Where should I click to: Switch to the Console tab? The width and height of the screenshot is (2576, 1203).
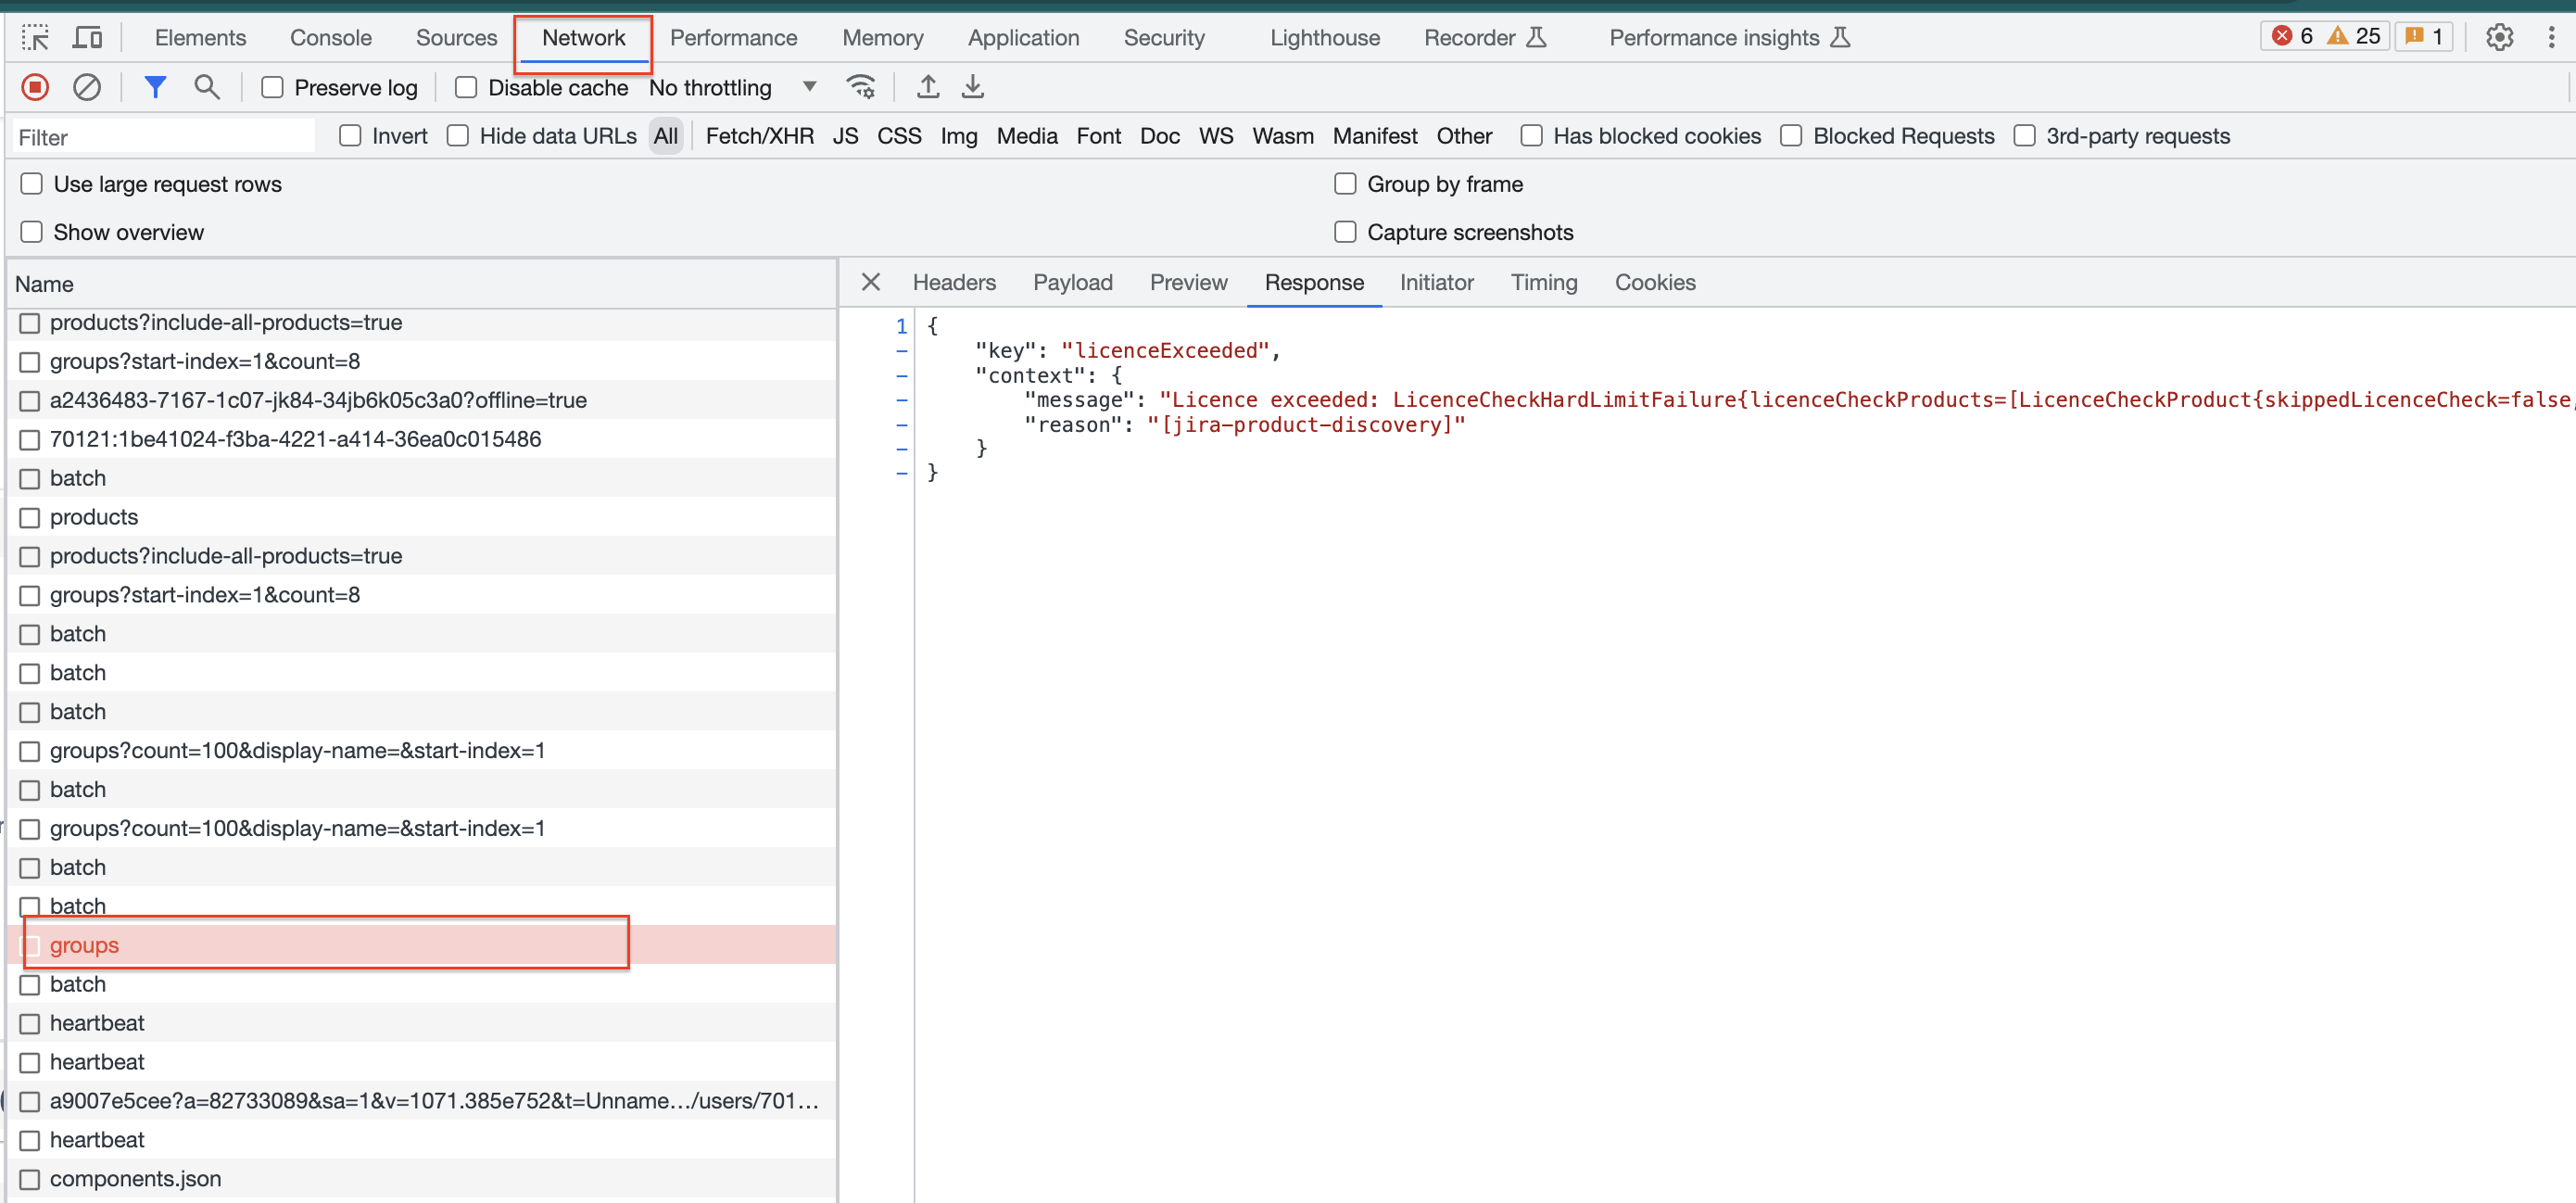330,38
